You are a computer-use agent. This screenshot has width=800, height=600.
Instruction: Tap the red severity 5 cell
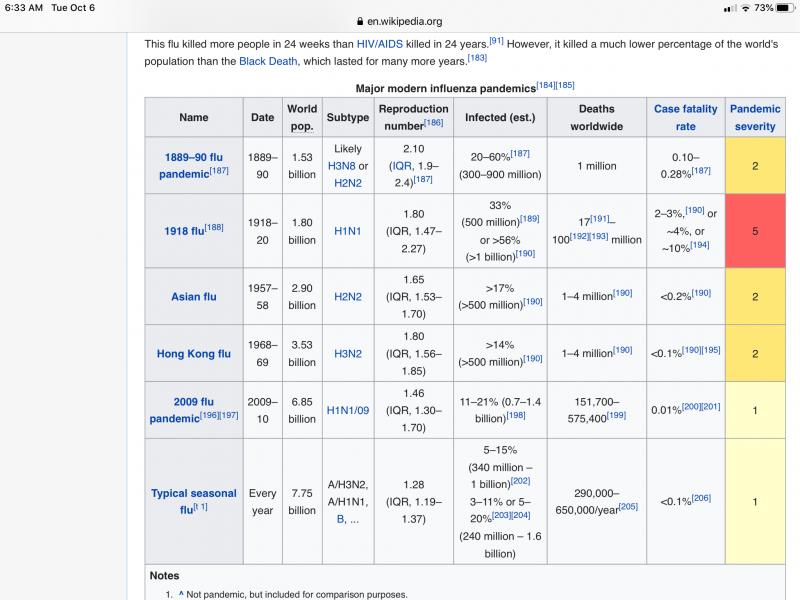coord(755,231)
